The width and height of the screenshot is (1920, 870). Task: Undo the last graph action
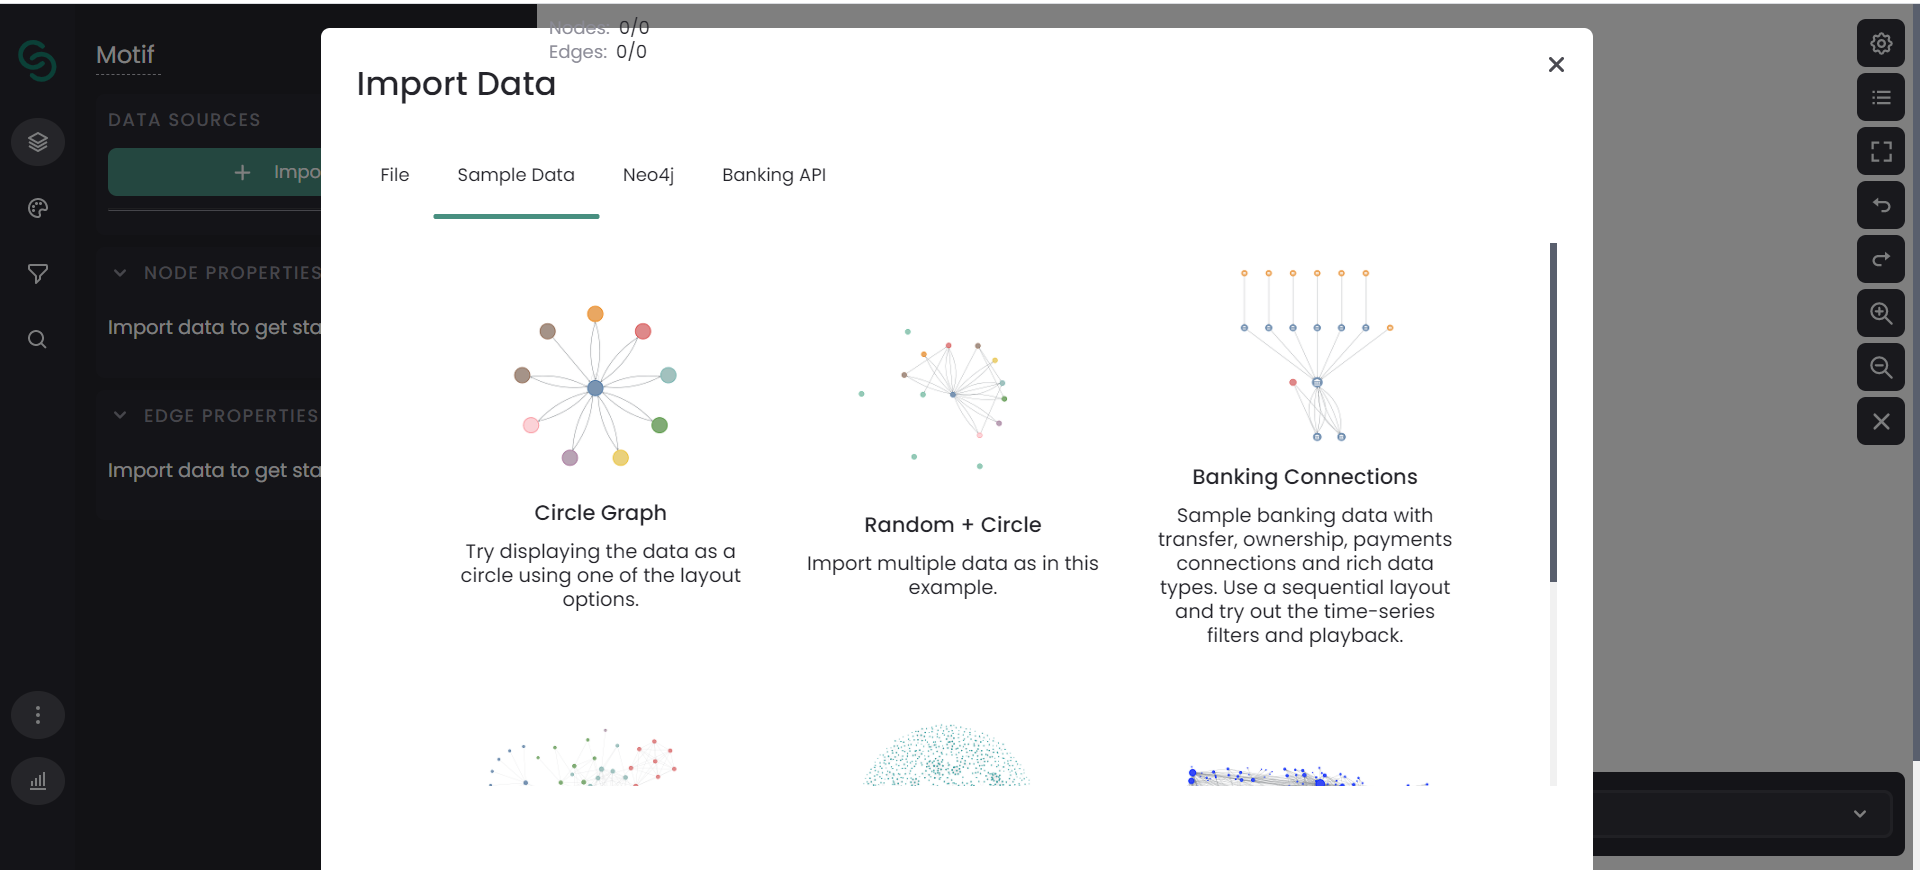coord(1881,205)
